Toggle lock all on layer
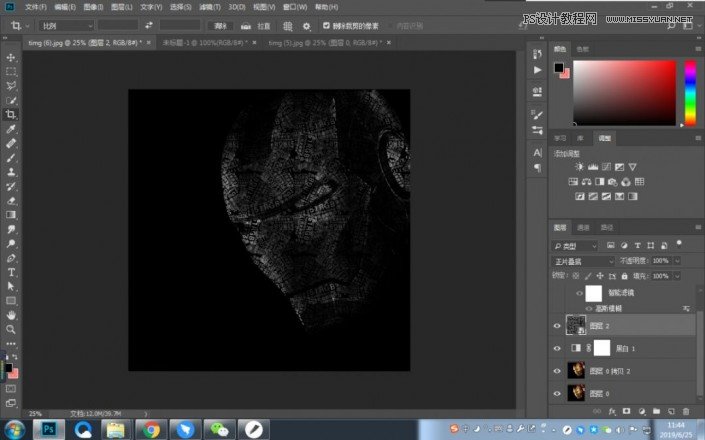Screen dimensions: 705x440 (624, 276)
